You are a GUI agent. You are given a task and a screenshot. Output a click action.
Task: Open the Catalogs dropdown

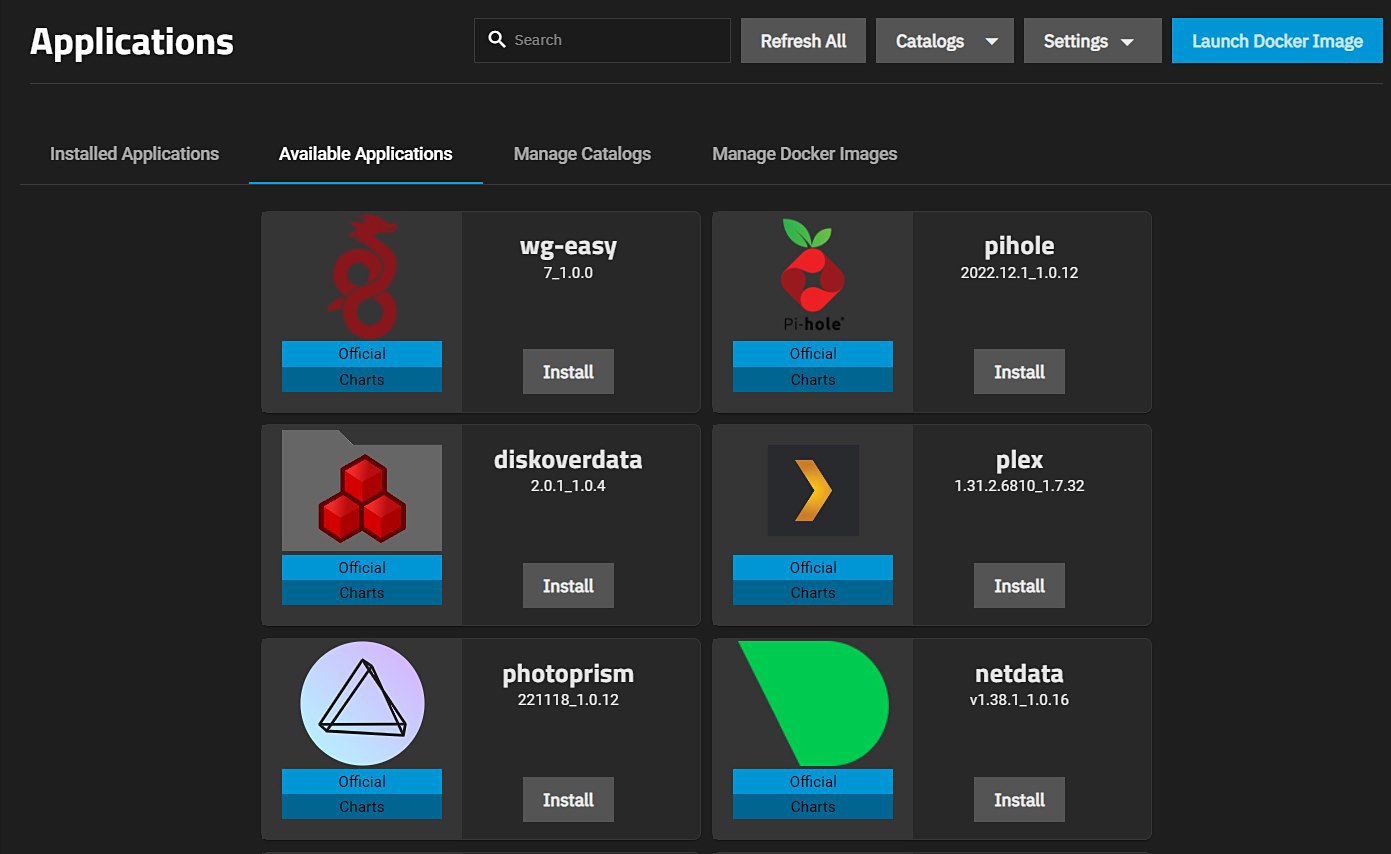coord(945,41)
